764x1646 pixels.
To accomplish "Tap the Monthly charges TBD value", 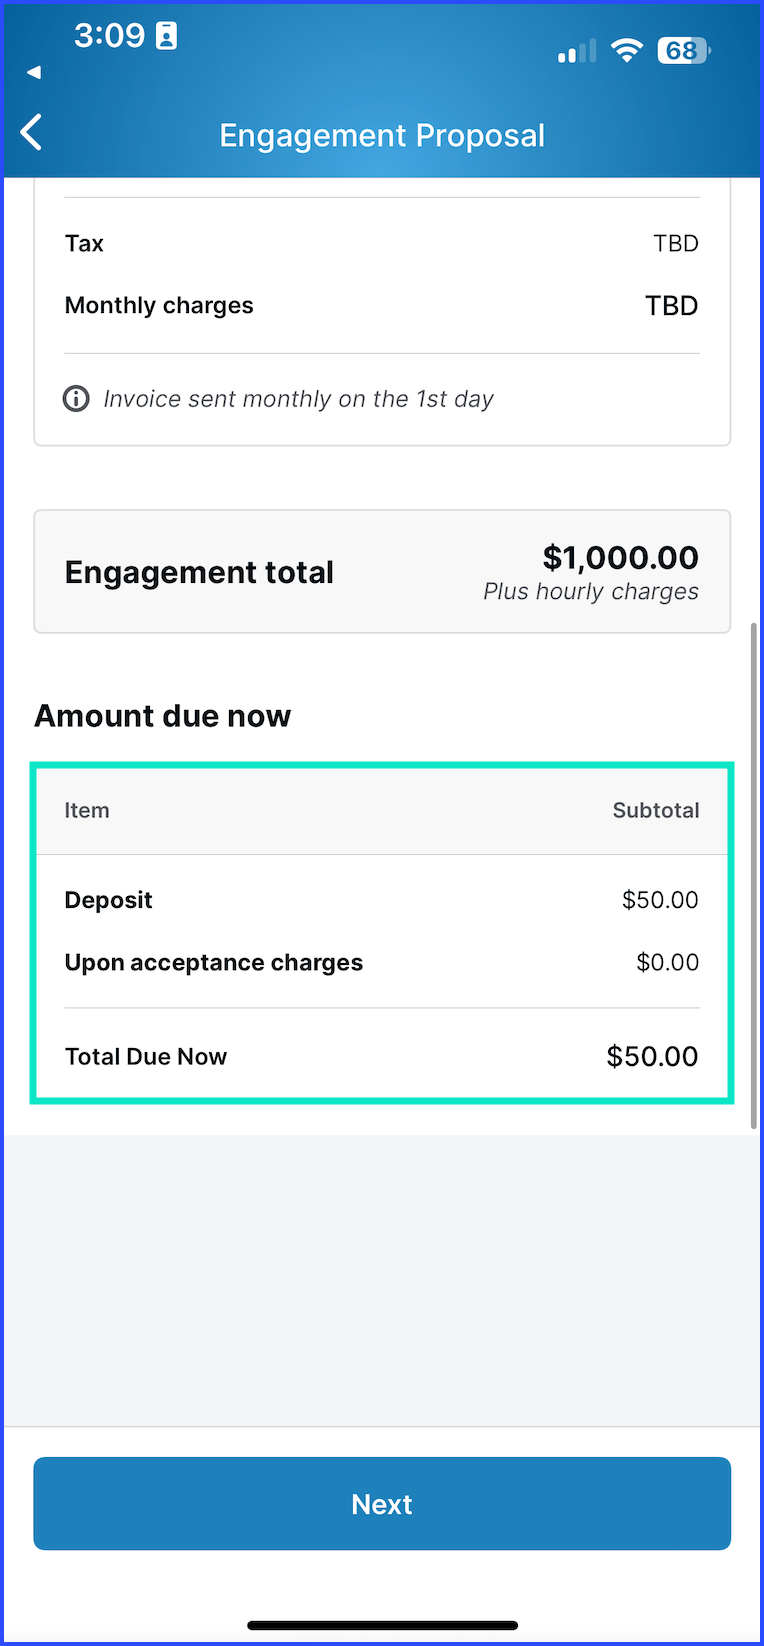I will pos(671,305).
